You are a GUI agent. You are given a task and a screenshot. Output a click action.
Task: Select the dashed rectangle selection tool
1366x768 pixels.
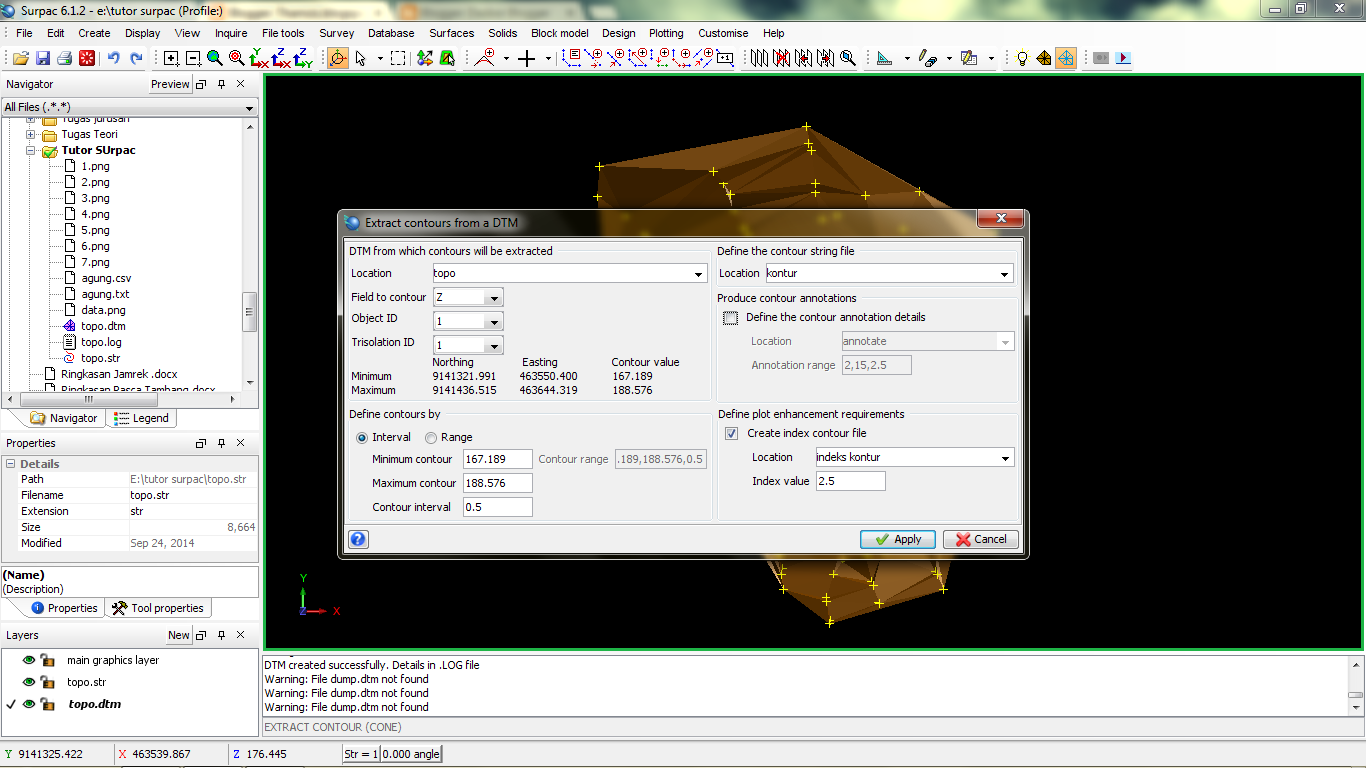pyautogui.click(x=398, y=58)
